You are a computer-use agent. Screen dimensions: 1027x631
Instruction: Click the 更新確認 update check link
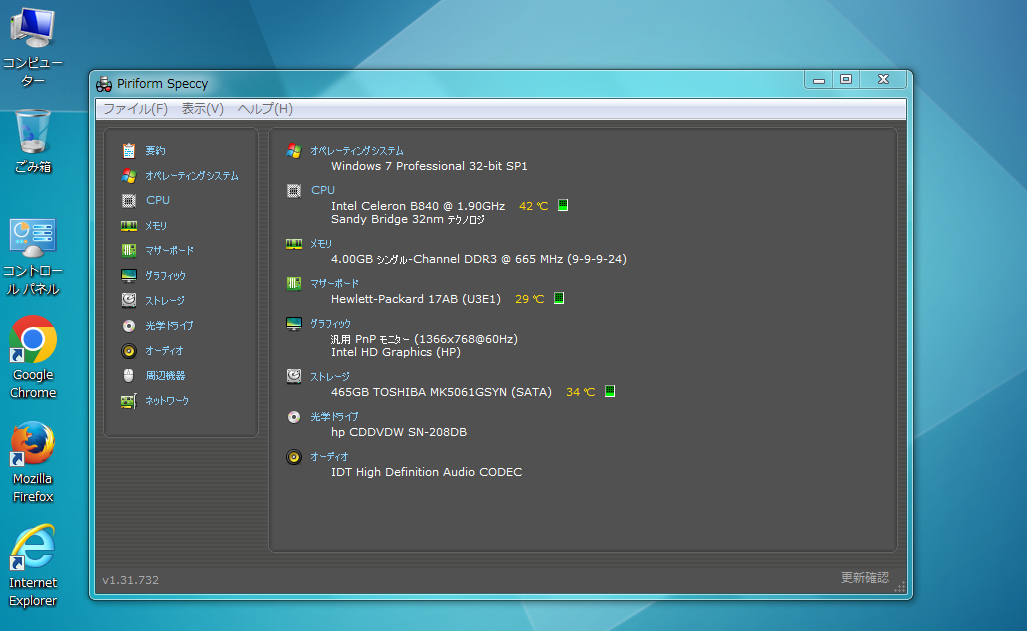(x=865, y=577)
